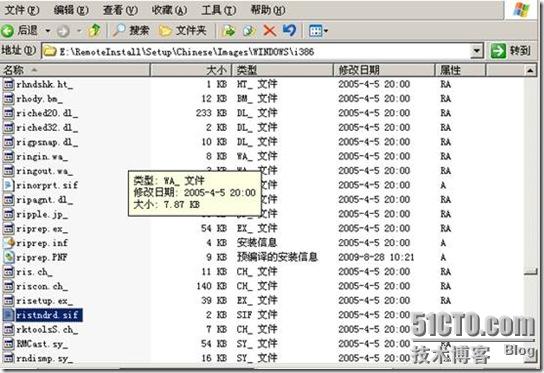This screenshot has width=544, height=373.
Task: Click the scrollbar up arrow
Action: click(530, 71)
